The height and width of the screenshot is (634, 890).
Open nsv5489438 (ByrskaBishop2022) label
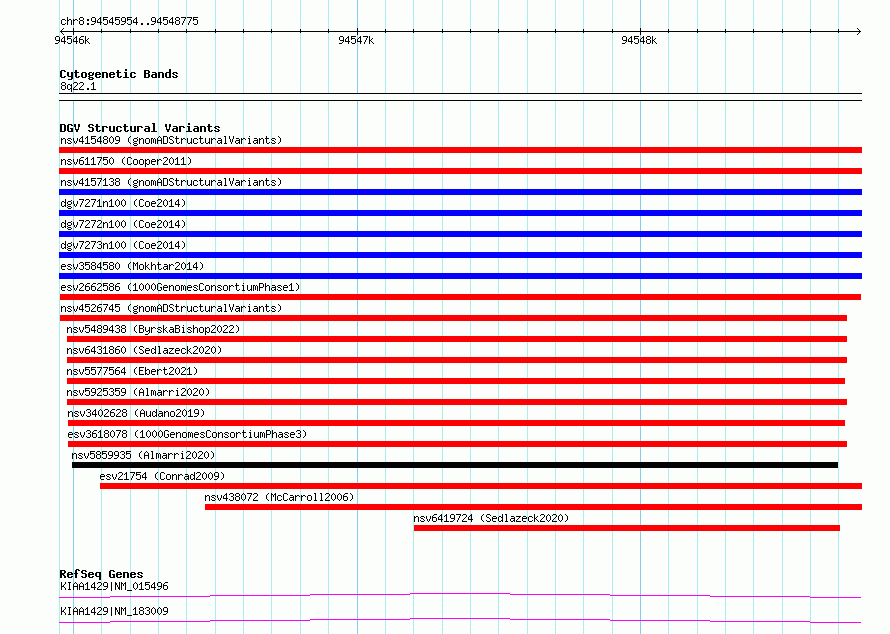153,329
